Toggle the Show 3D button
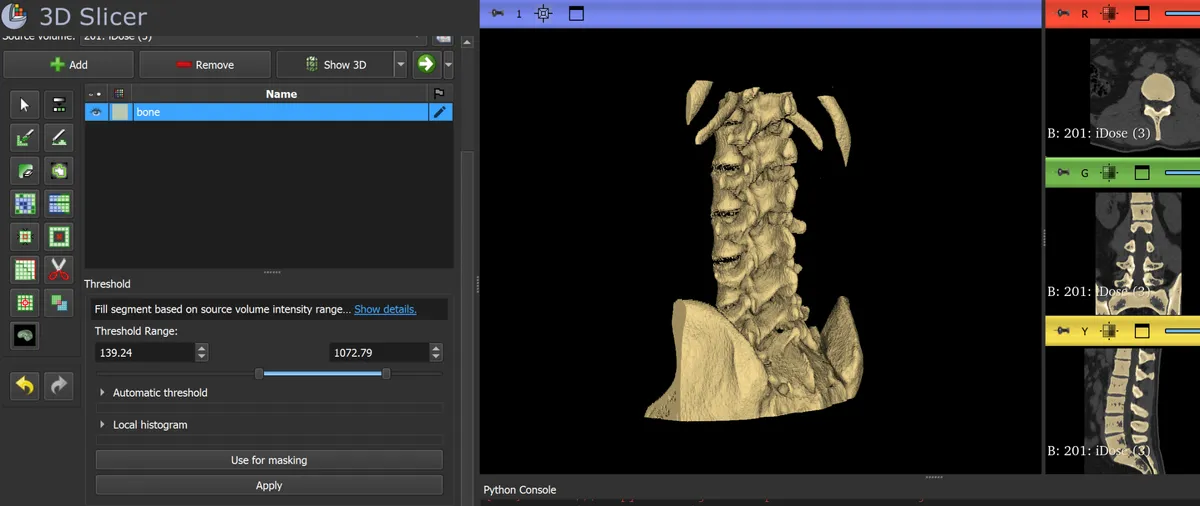Viewport: 1200px width, 506px height. tap(335, 64)
